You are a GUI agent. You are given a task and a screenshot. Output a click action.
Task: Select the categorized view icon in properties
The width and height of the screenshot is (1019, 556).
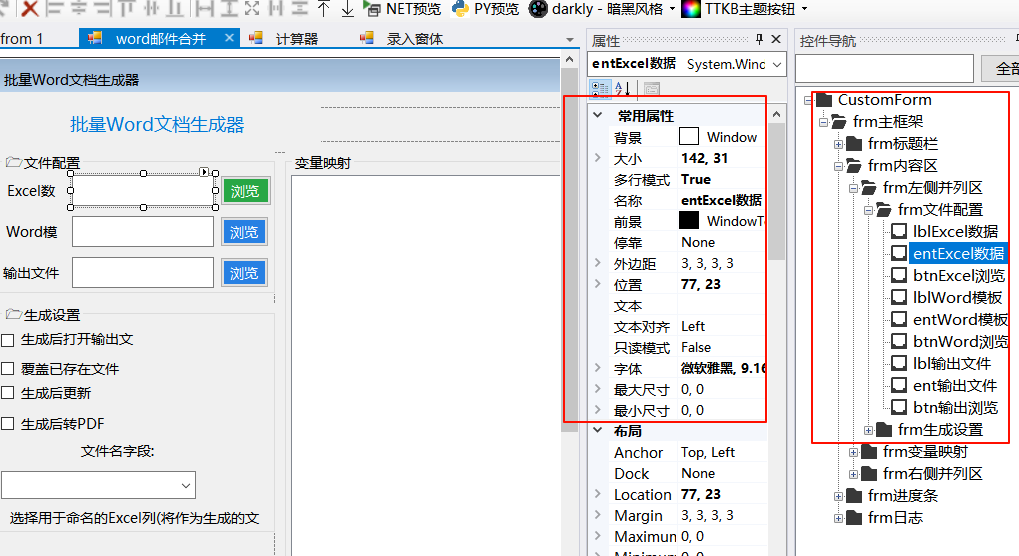(599, 88)
